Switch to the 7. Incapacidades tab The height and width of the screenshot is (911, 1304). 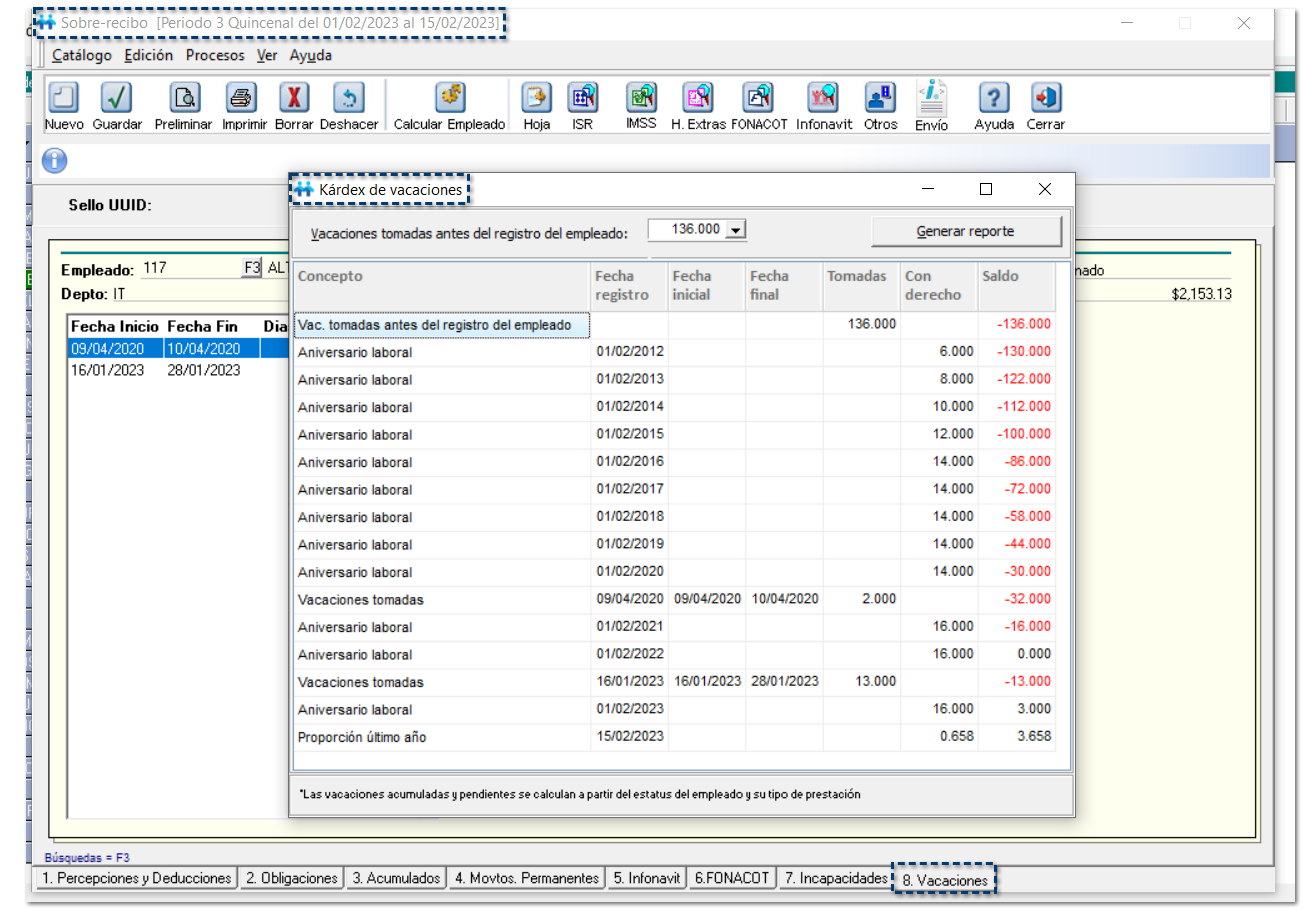tap(834, 878)
